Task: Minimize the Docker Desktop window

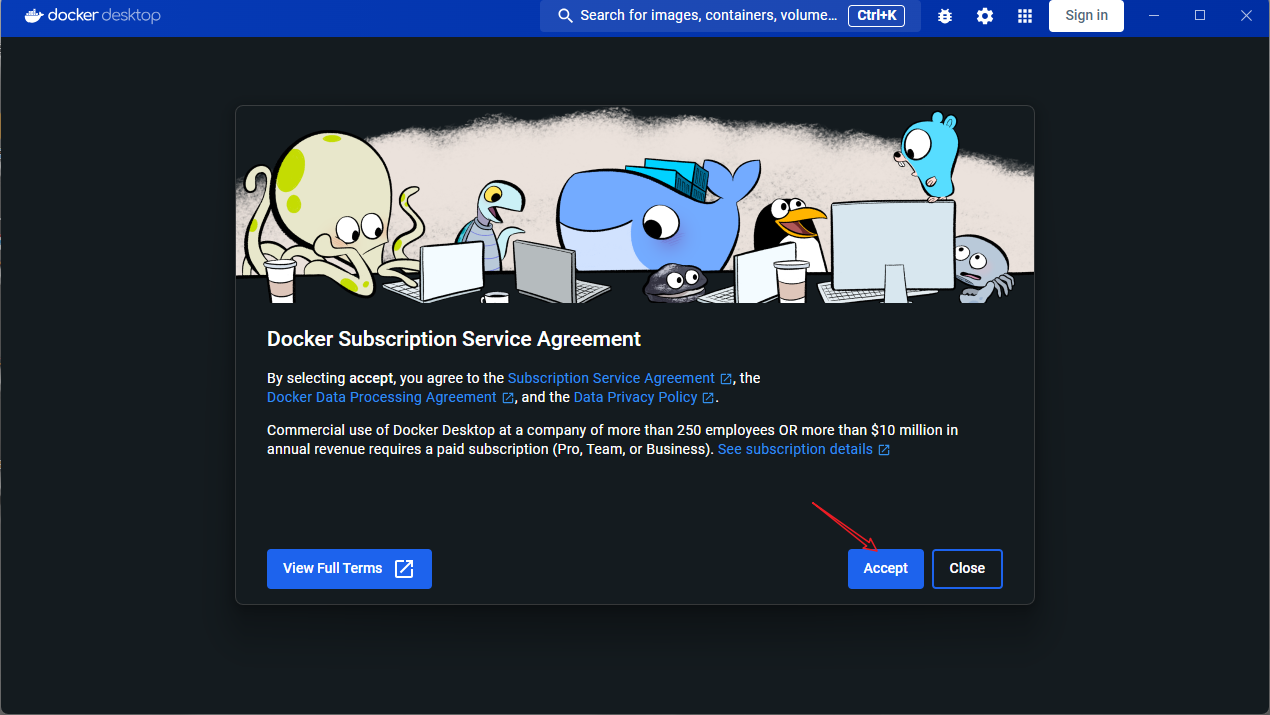Action: pyautogui.click(x=1155, y=16)
